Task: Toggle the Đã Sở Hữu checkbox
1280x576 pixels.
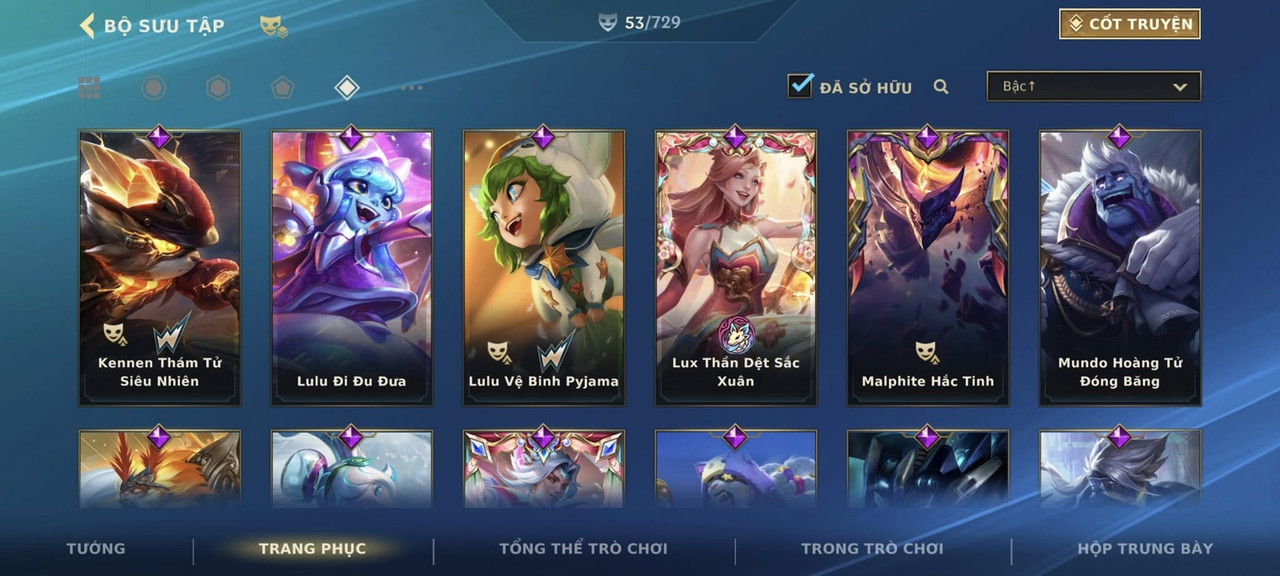Action: click(x=800, y=86)
